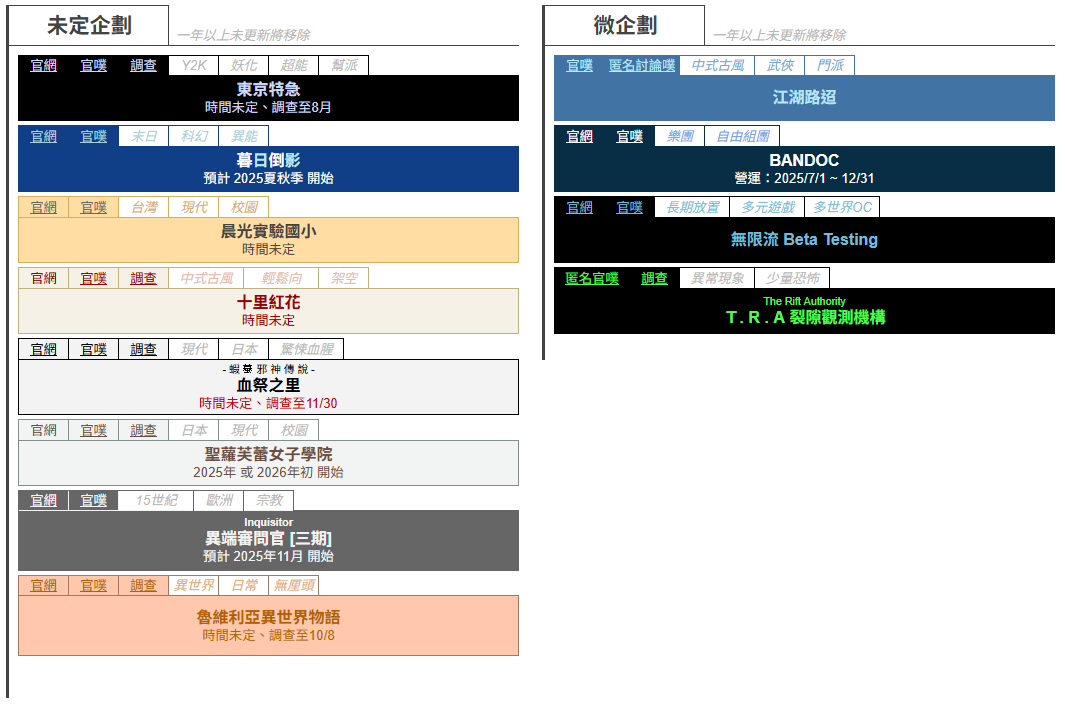Viewport: 1065px width, 707px height.
Task: Open 東京特急's 官網 link
Action: point(43,66)
